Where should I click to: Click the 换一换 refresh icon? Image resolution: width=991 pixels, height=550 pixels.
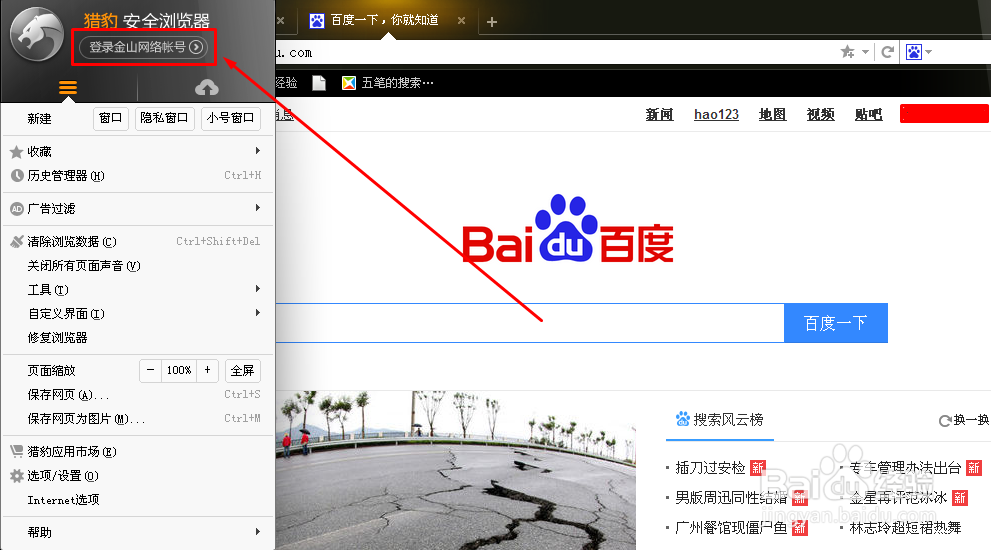point(945,420)
